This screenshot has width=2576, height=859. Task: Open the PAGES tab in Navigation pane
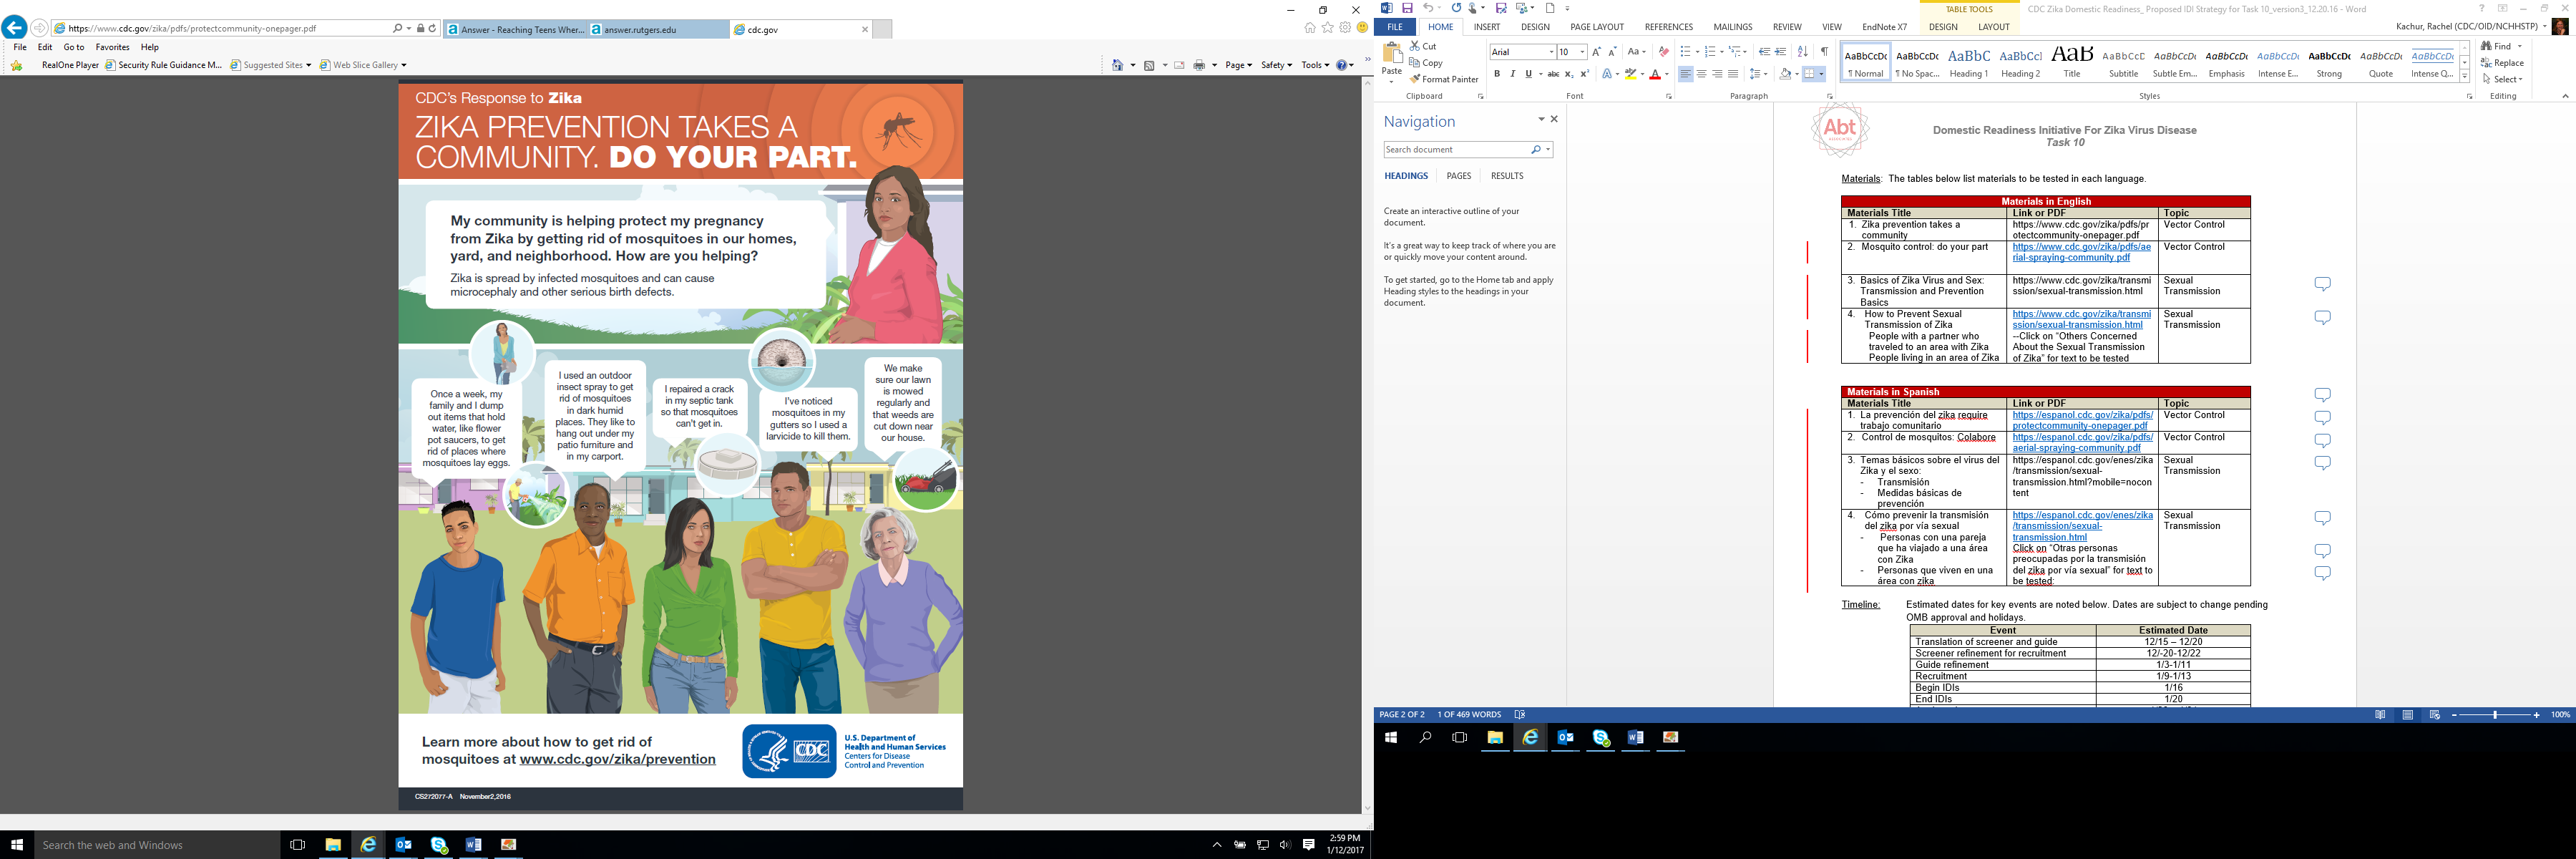coord(1459,176)
